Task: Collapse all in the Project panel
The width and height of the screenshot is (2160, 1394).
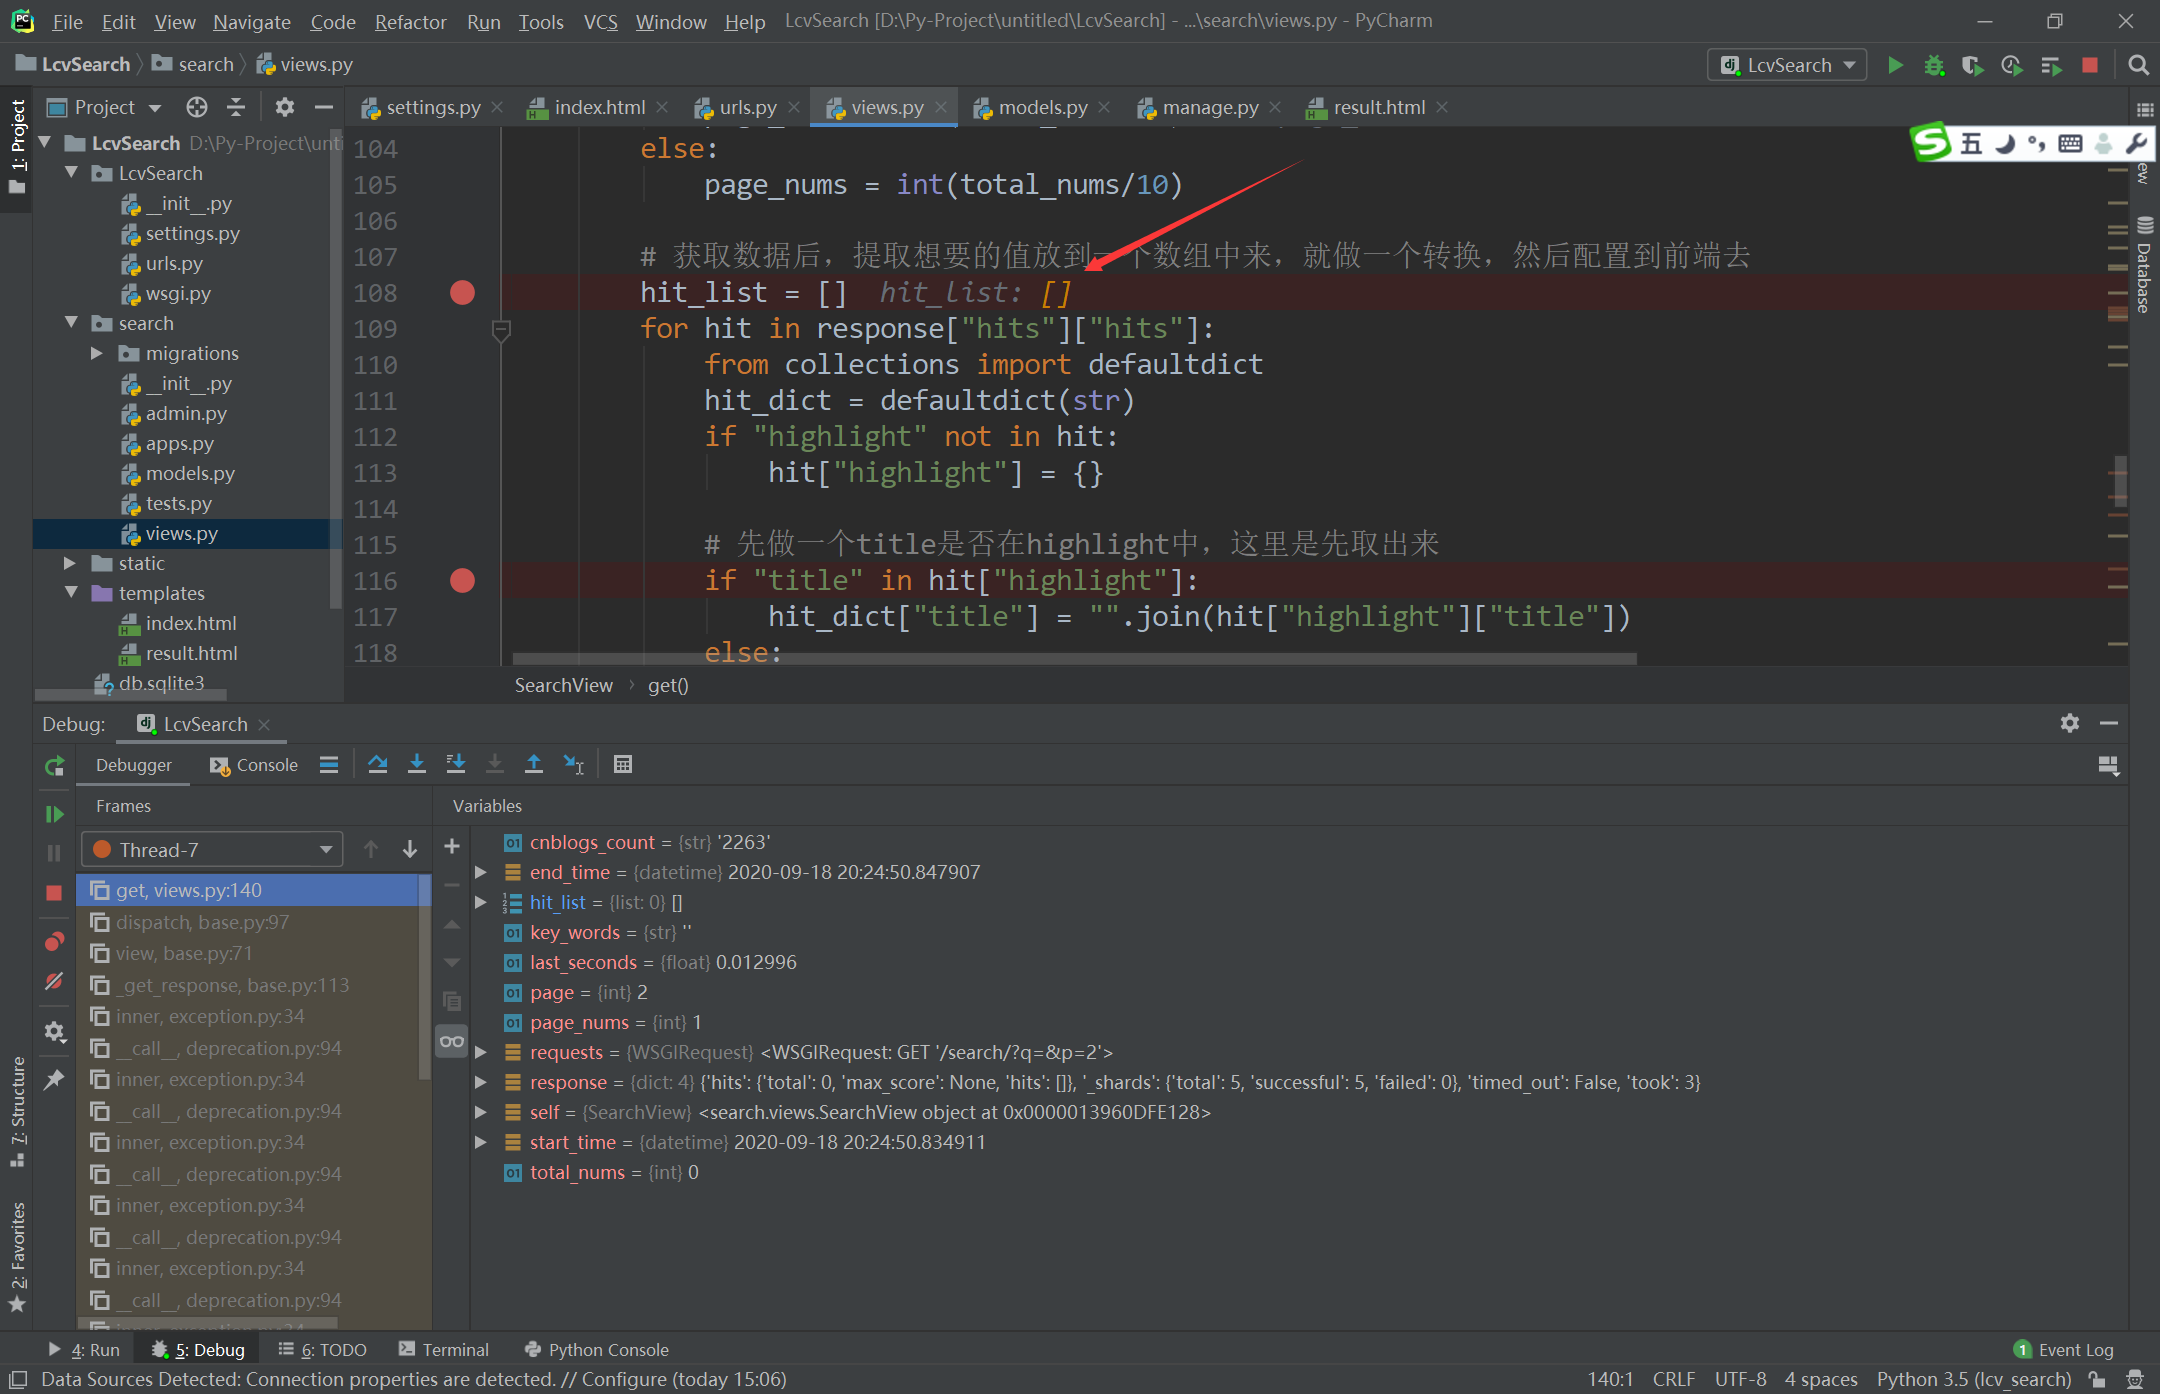Action: pos(236,107)
